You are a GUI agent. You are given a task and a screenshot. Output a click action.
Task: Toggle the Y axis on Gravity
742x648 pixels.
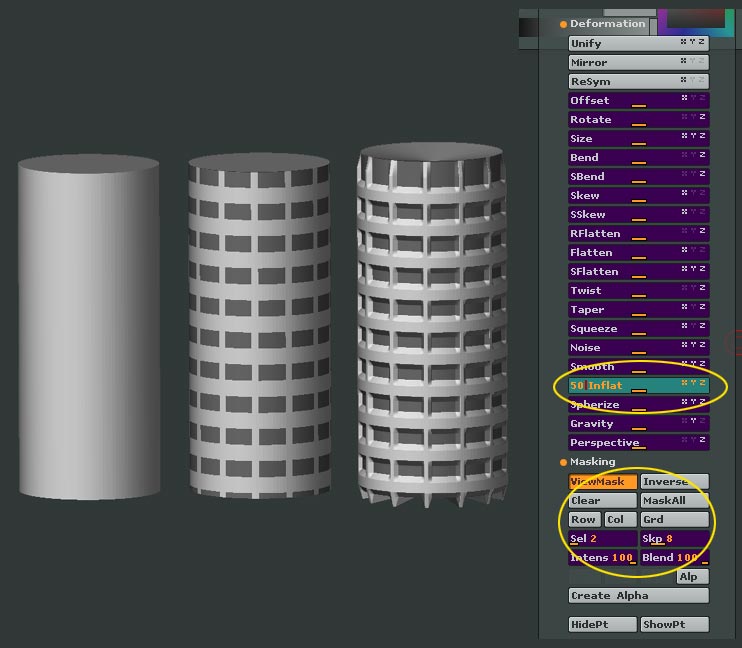(x=693, y=420)
